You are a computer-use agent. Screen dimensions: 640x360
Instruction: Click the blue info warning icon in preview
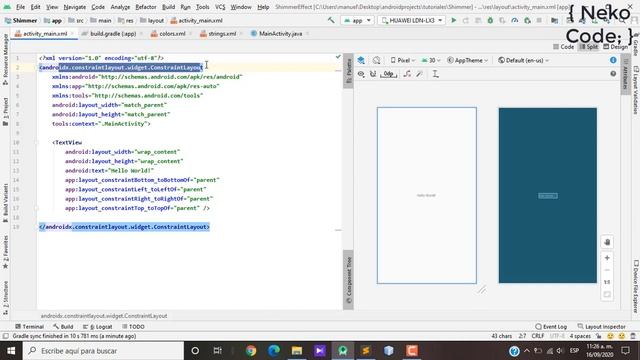613,60
